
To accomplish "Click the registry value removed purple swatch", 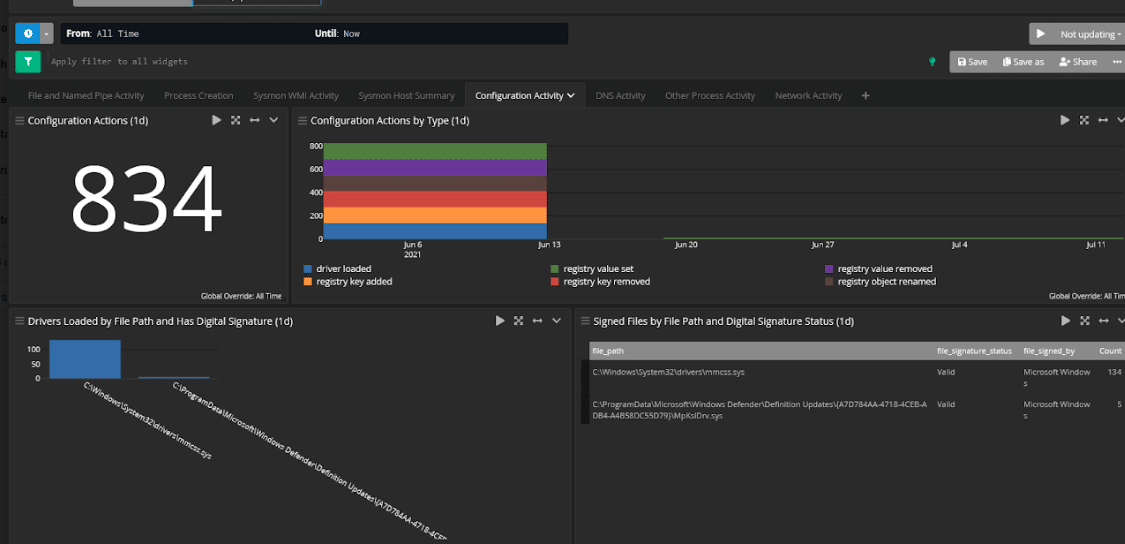I will click(x=829, y=269).
